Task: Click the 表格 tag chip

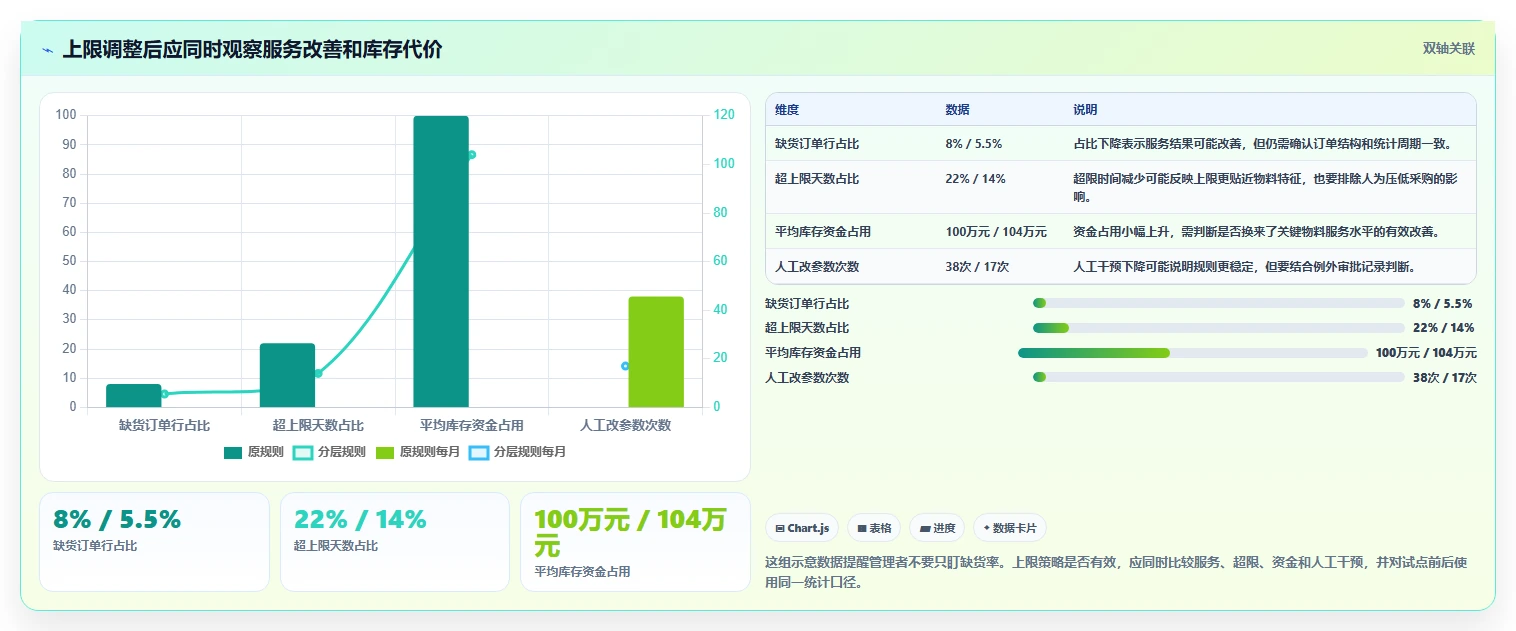Action: (x=874, y=528)
